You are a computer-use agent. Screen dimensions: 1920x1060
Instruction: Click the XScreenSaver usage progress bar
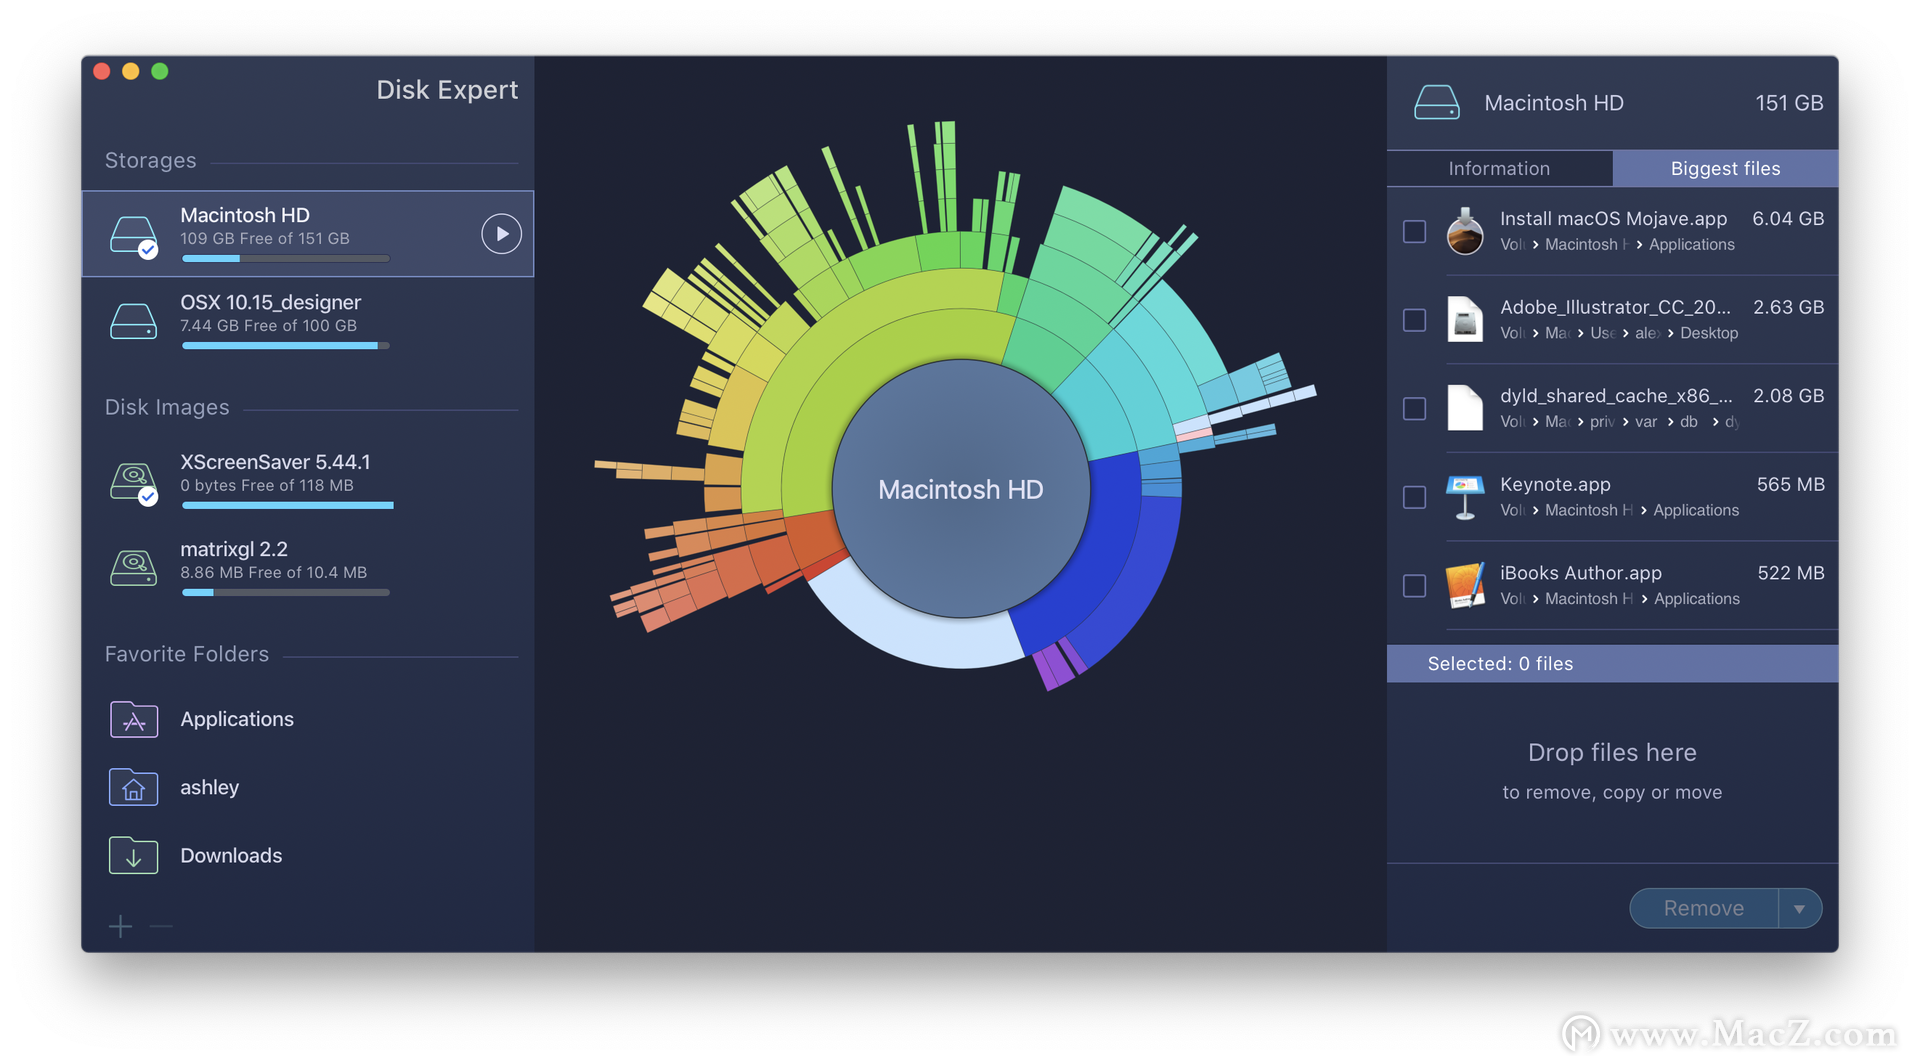point(288,506)
